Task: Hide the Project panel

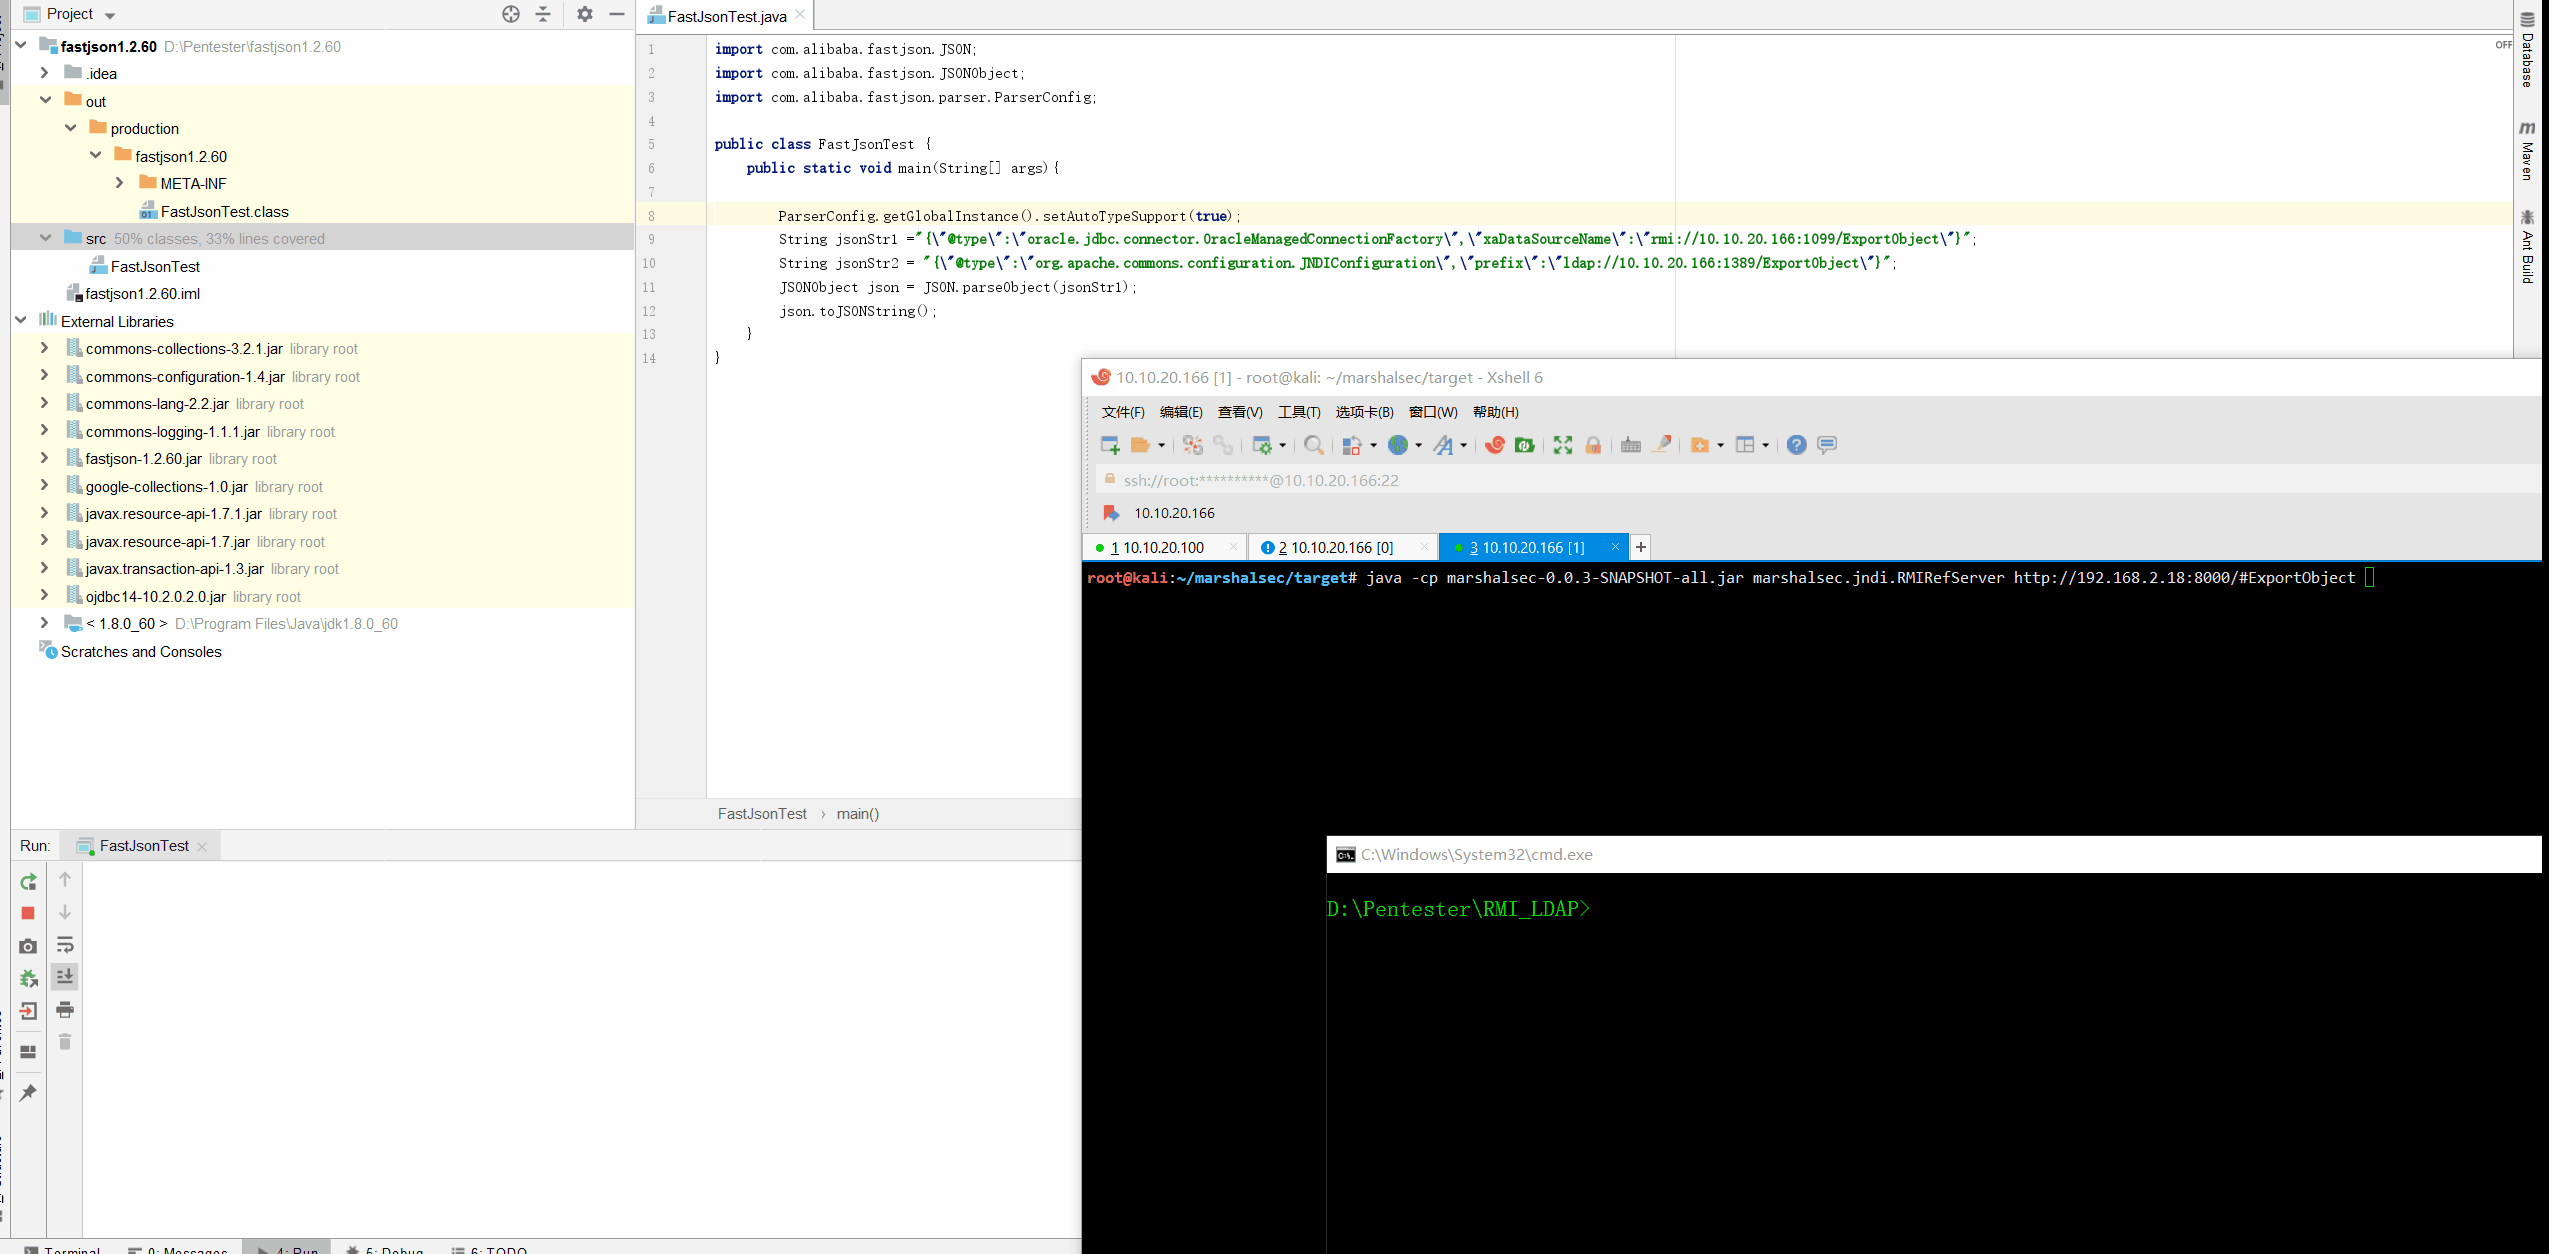Action: point(617,14)
